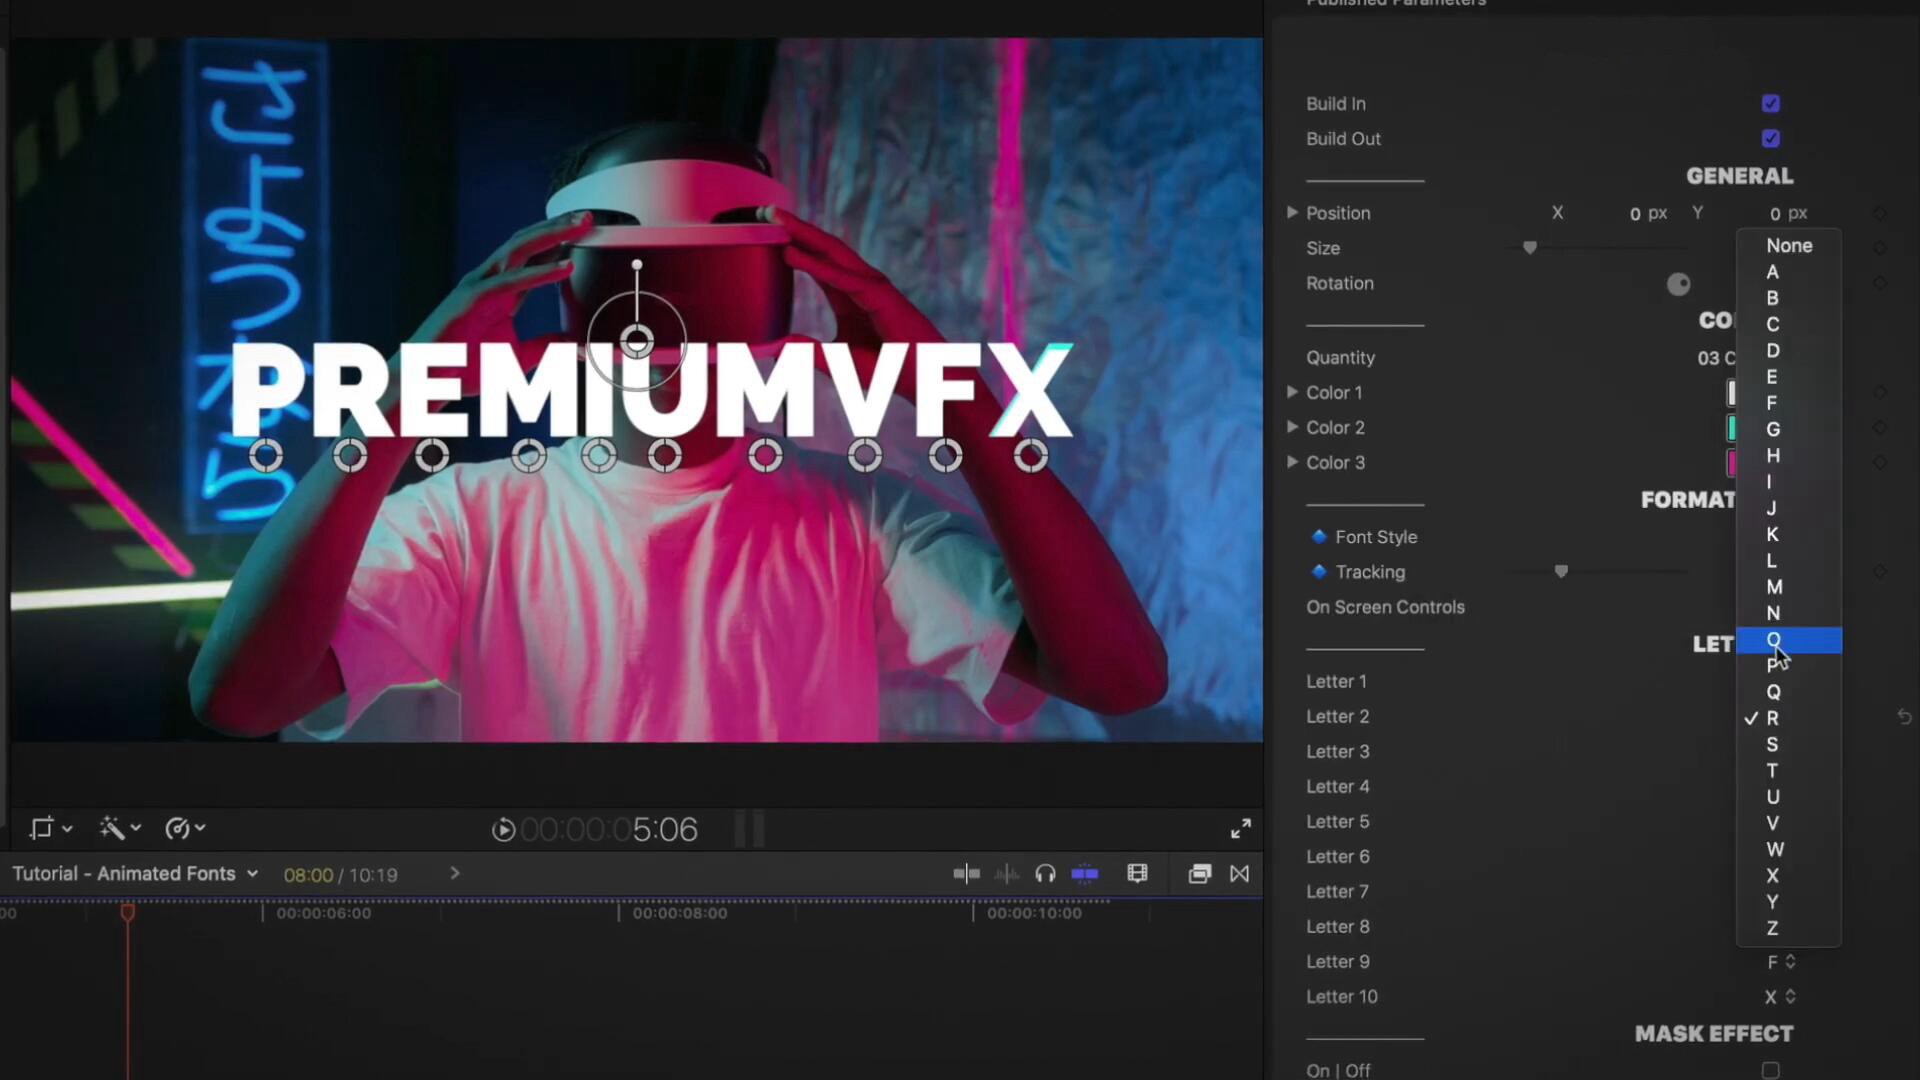The image size is (1920, 1080).
Task: Select 'None' option at top of list
Action: tap(1789, 244)
